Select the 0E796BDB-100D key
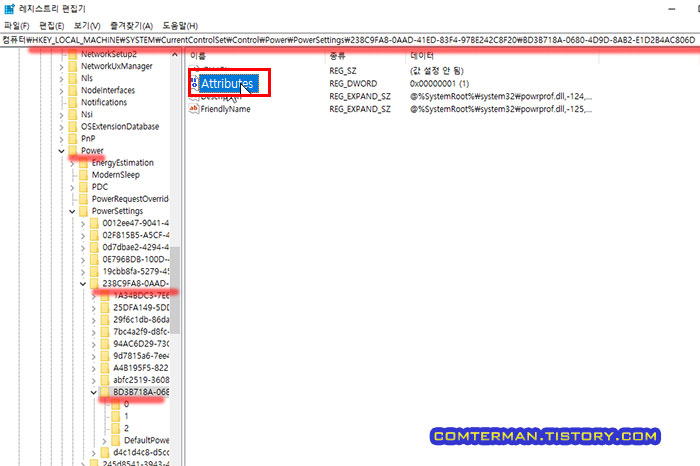Viewport: 700px width, 466px height. click(136, 259)
